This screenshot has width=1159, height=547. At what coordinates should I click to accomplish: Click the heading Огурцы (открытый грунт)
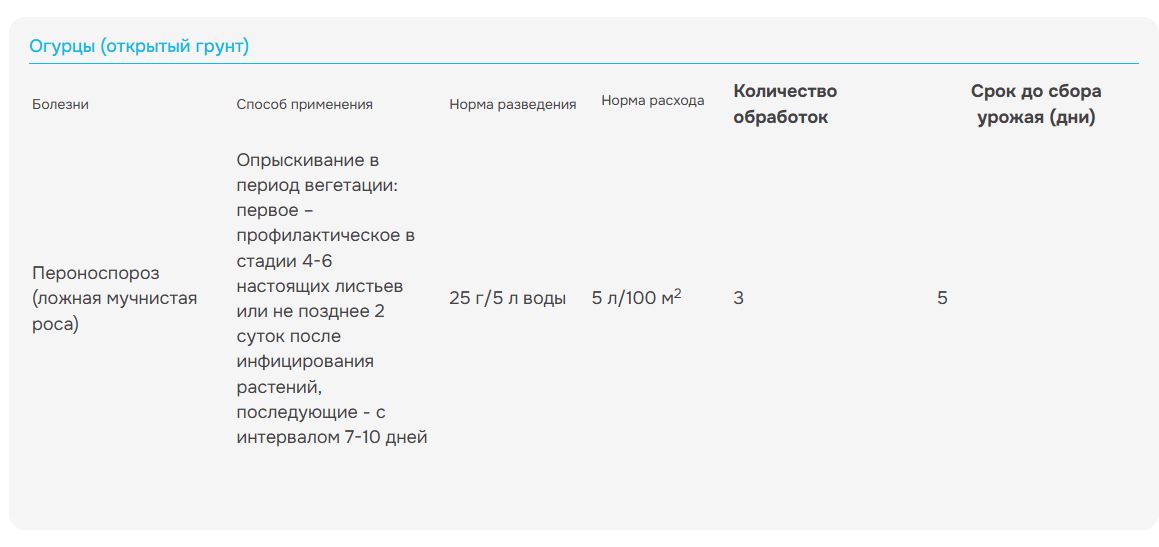pos(139,47)
